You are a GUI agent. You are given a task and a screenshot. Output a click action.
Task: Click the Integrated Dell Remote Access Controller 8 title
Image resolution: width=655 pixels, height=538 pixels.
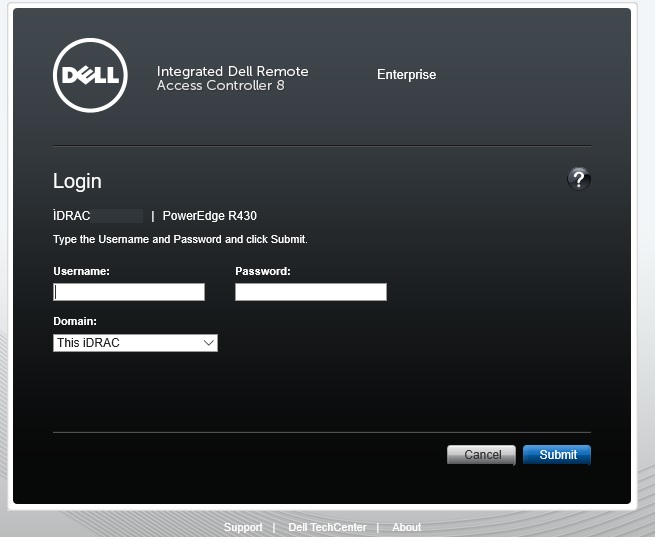point(233,78)
